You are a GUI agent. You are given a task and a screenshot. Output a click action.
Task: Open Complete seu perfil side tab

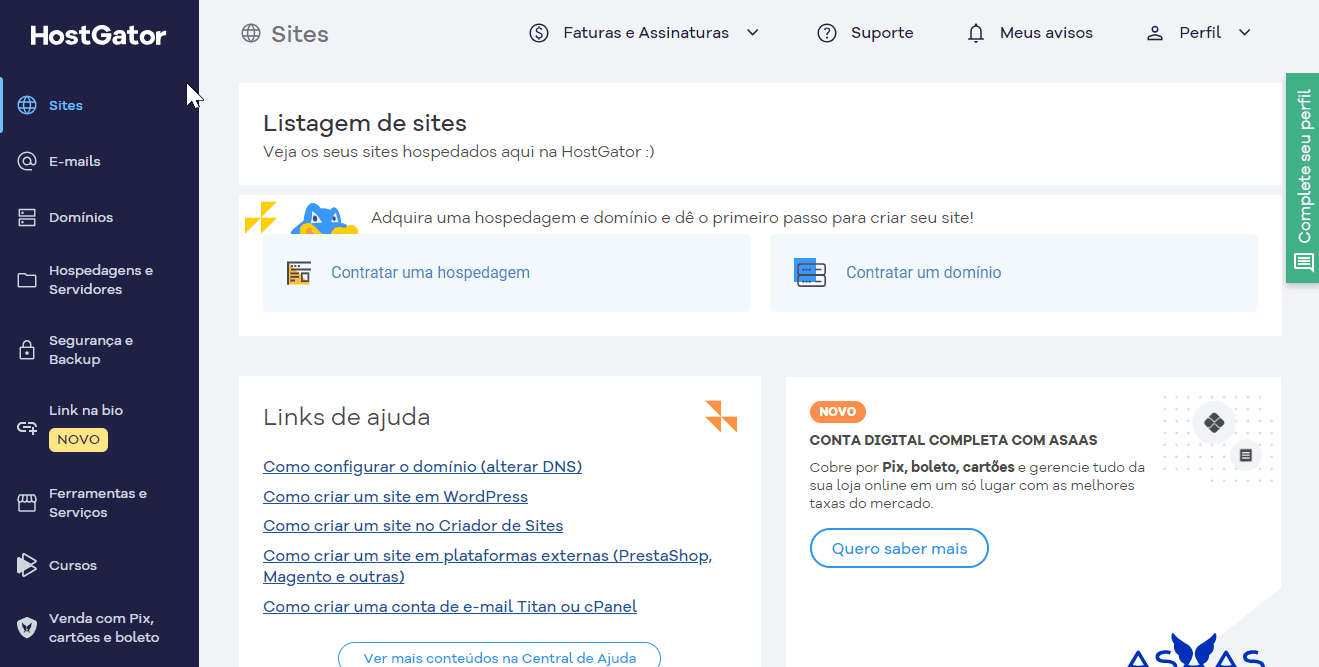tap(1302, 178)
